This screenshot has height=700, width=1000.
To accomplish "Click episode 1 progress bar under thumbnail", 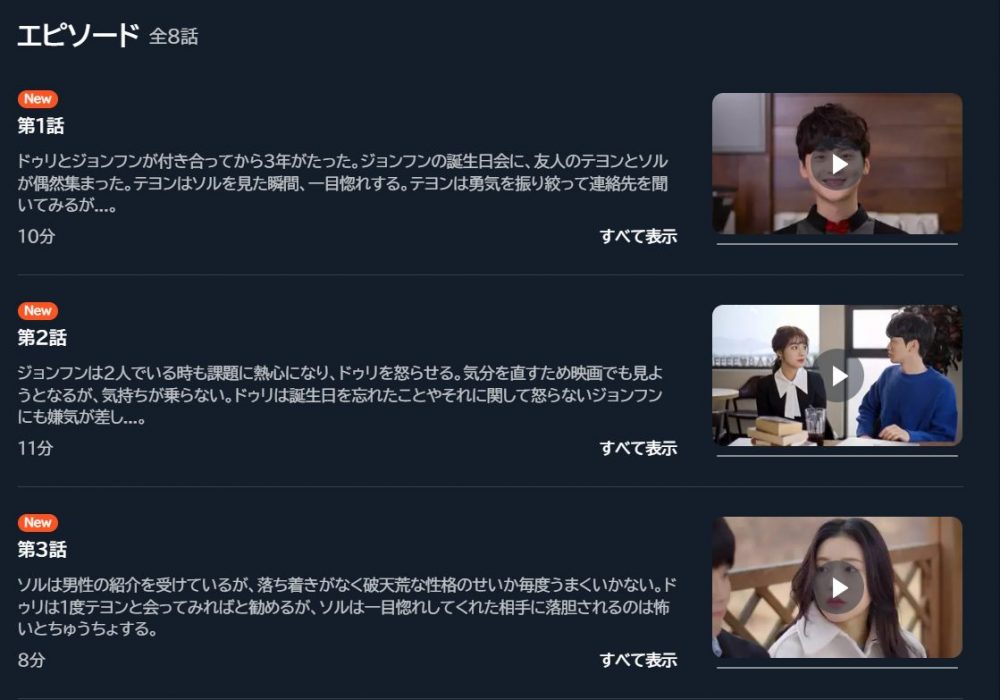I will coord(837,244).
